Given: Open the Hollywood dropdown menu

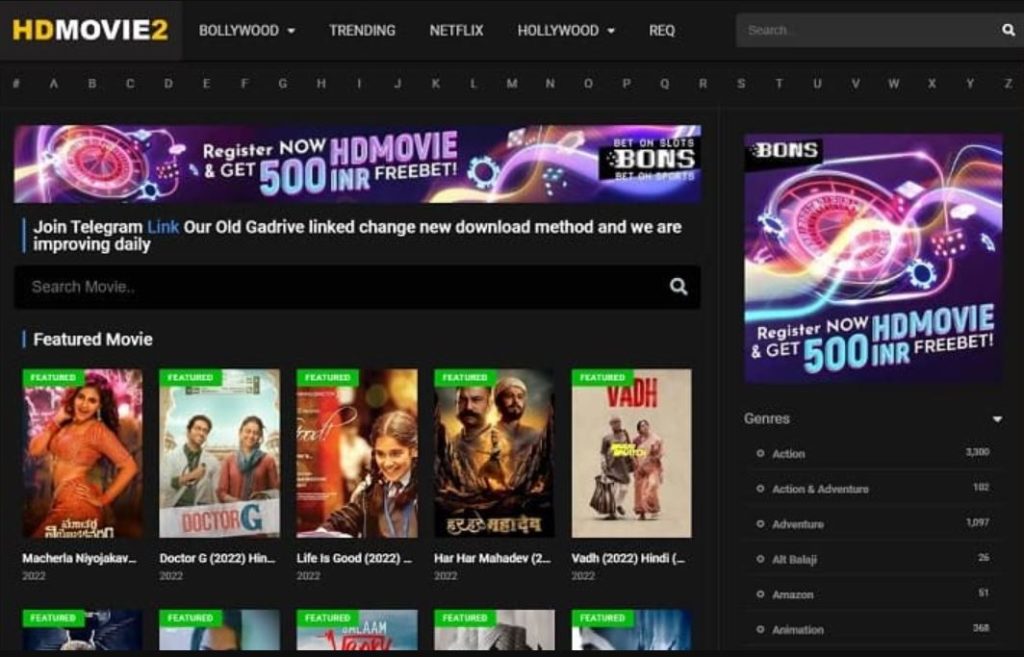Looking at the screenshot, I should point(566,31).
